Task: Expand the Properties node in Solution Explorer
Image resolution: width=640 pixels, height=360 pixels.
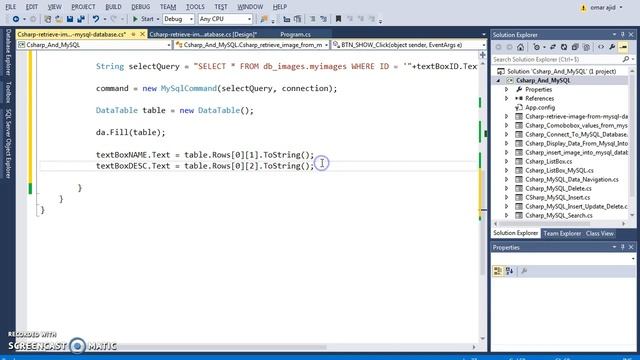Action: pyautogui.click(x=507, y=89)
